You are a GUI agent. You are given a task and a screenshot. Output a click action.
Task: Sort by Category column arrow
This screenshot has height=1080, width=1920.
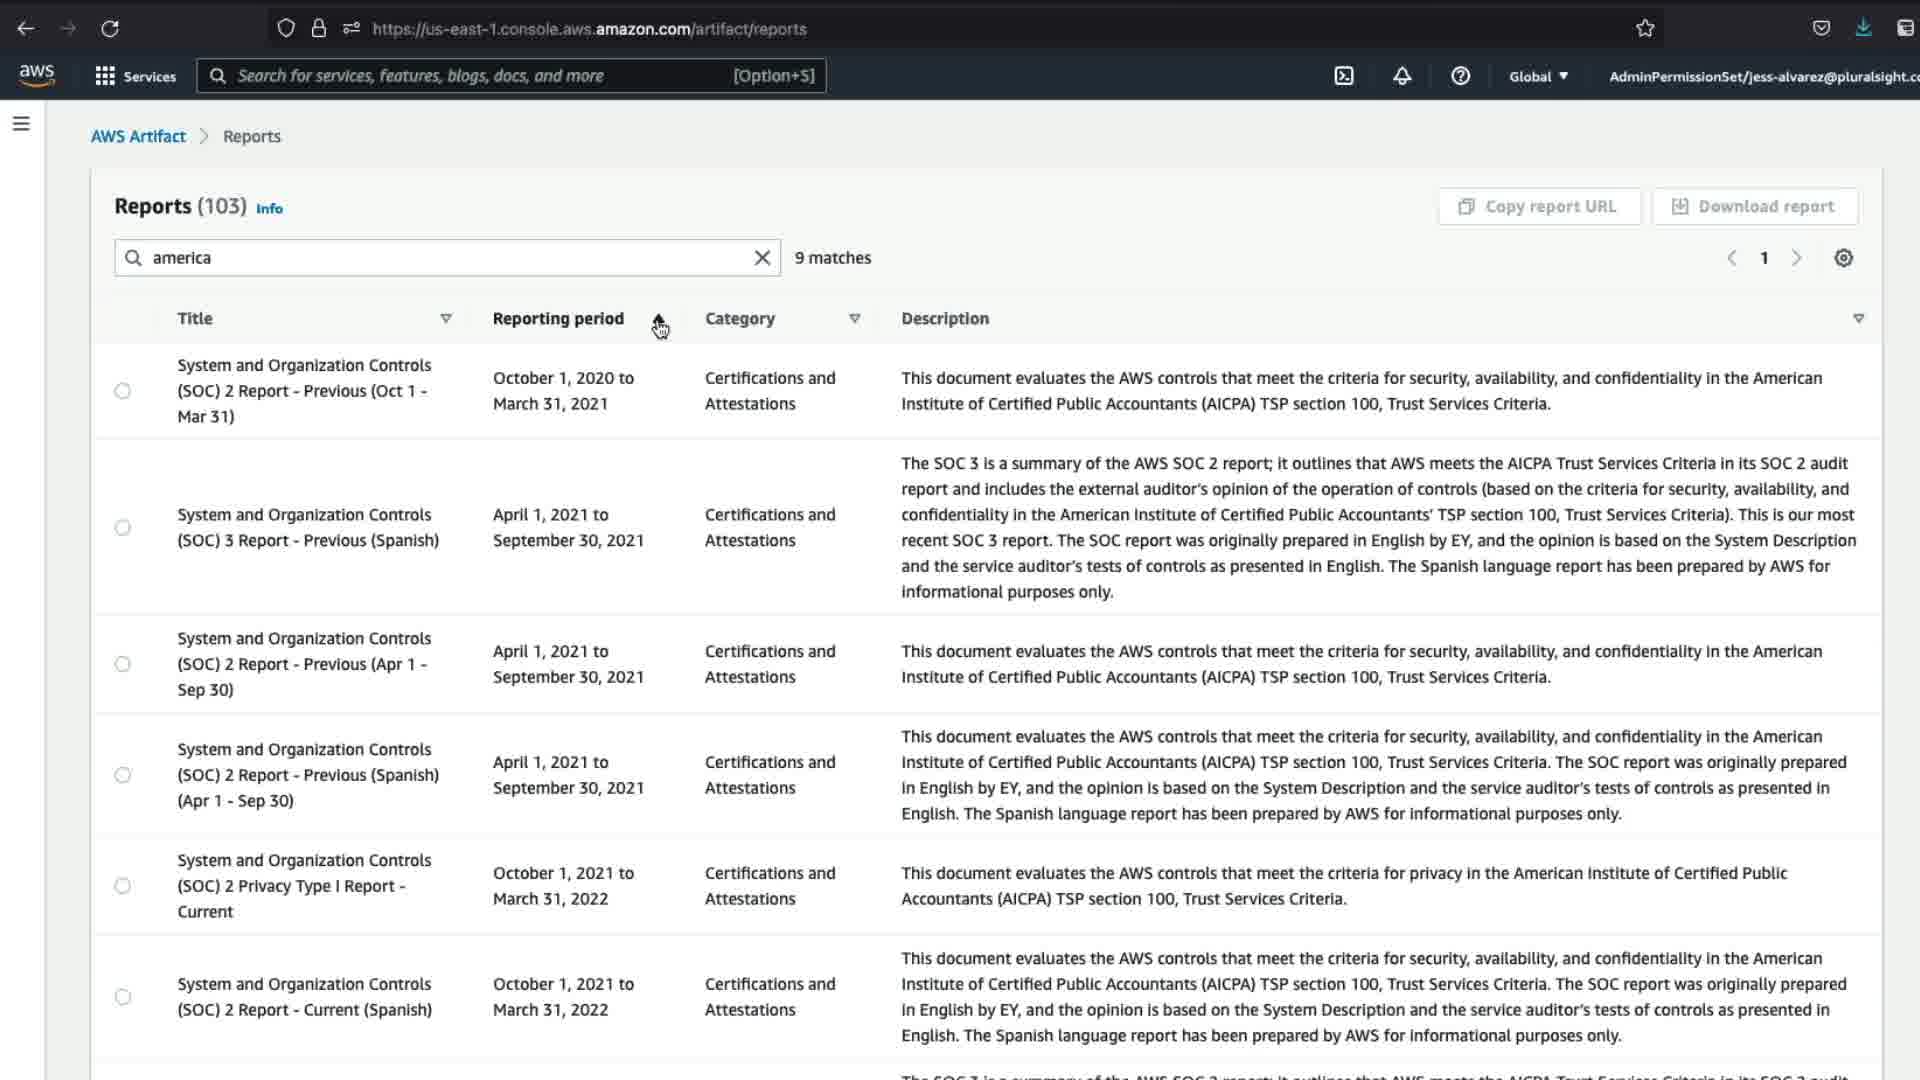[854, 319]
